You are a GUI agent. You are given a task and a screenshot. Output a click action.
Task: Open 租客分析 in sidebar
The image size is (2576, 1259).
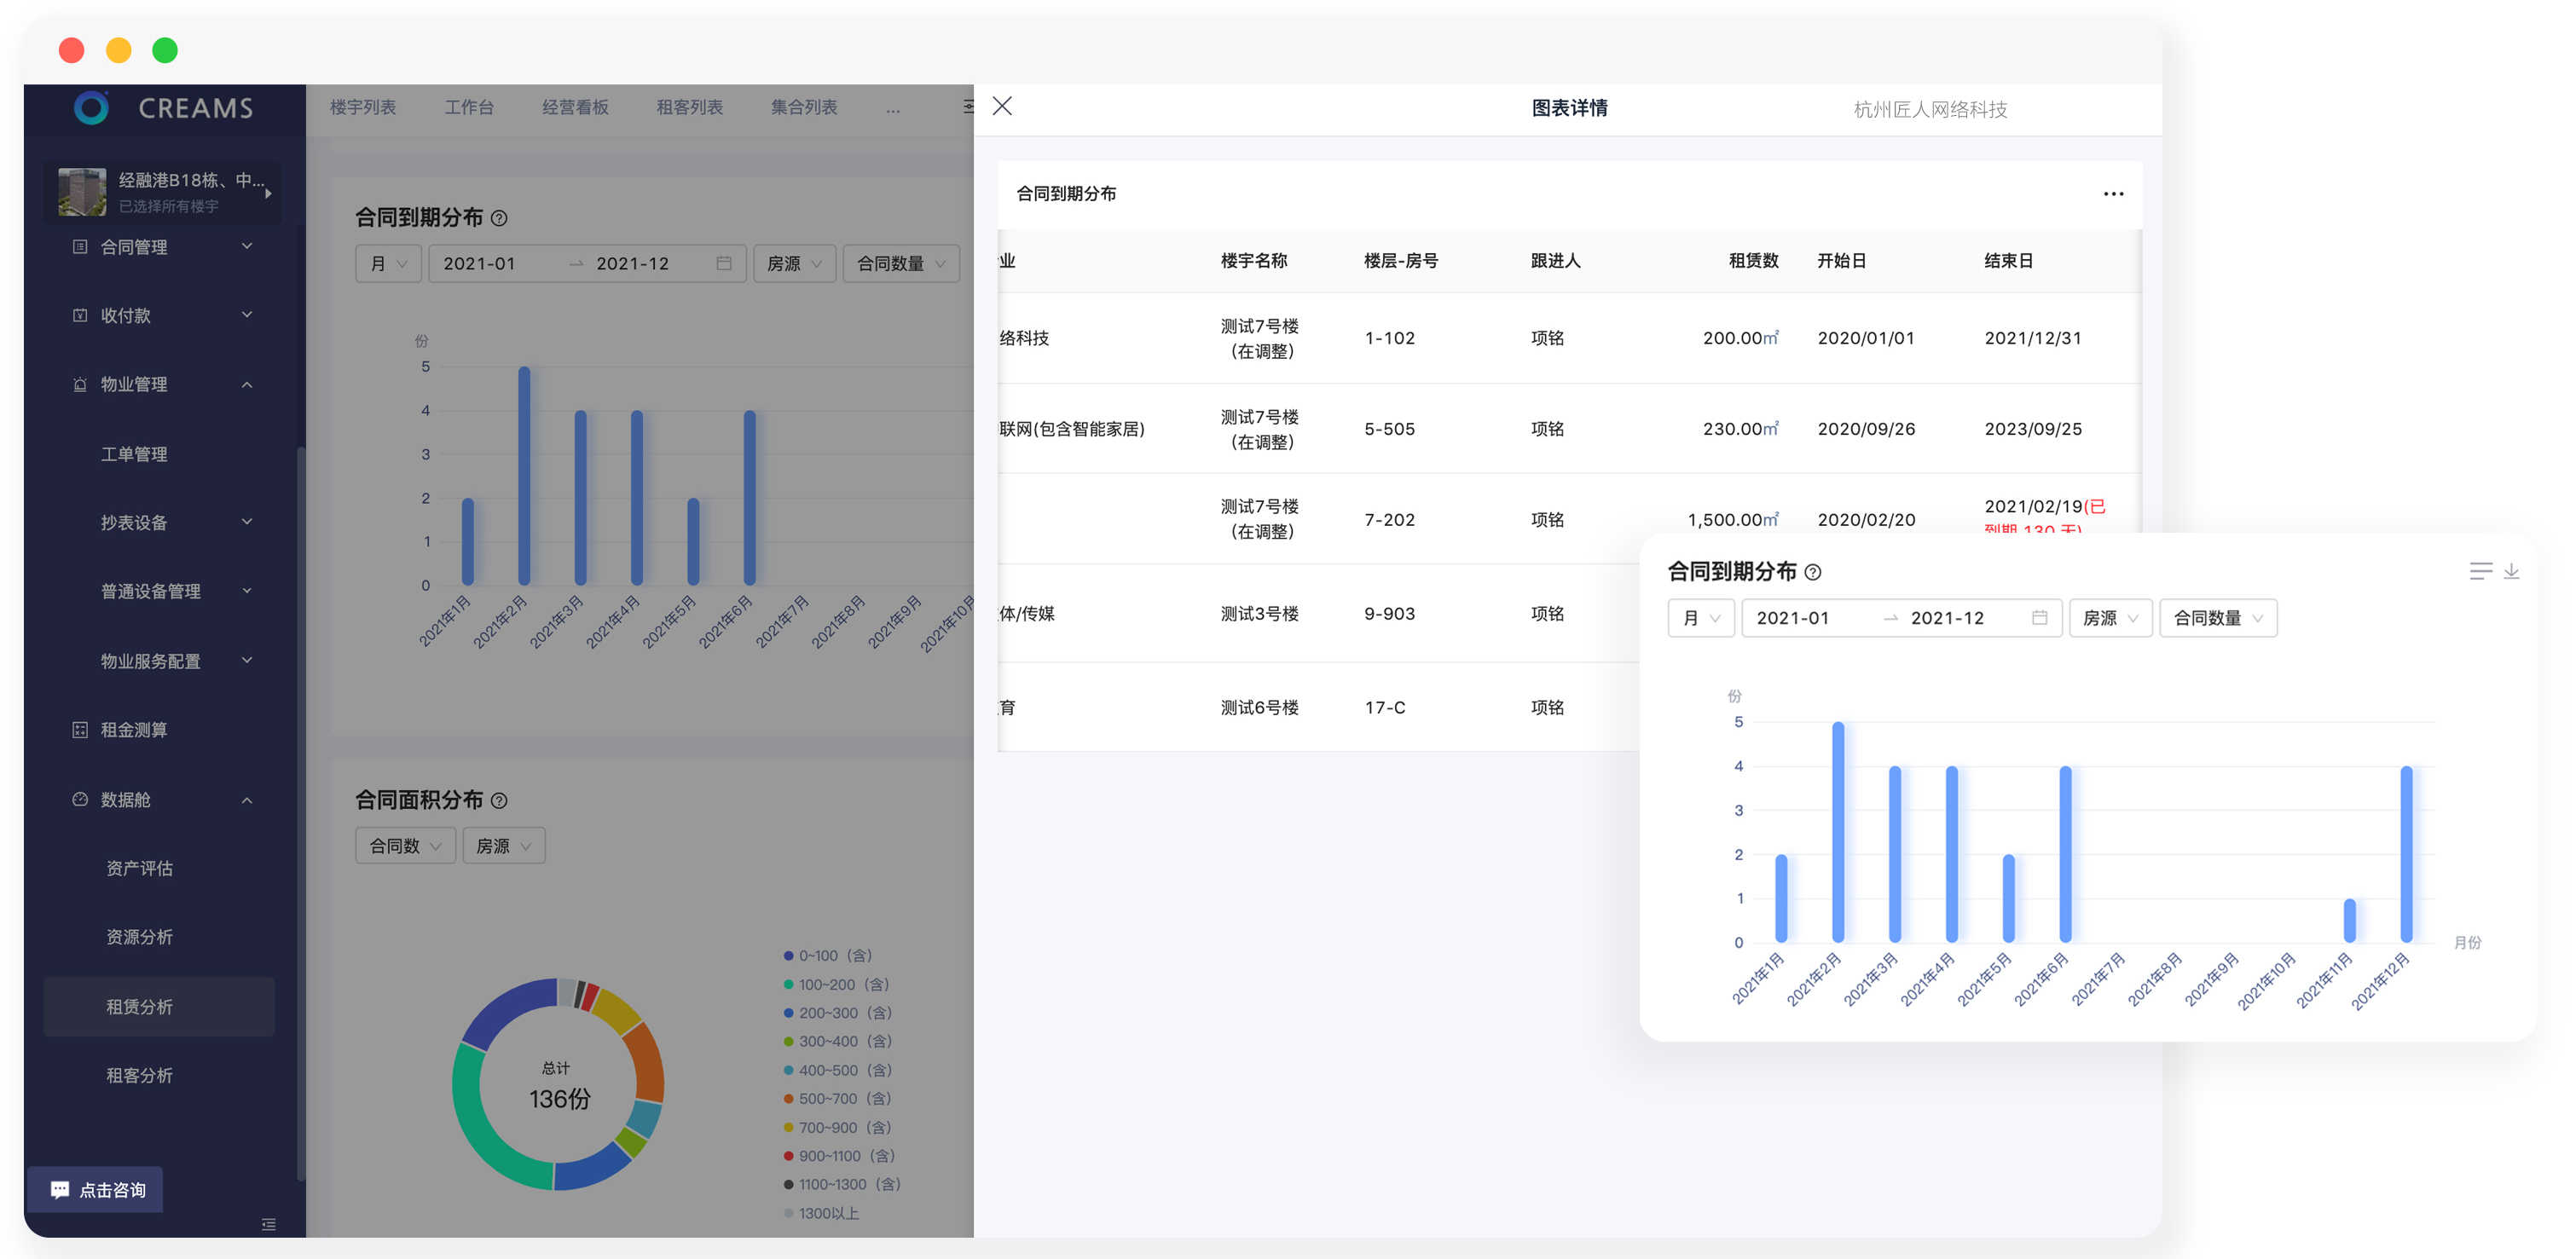click(x=139, y=1076)
